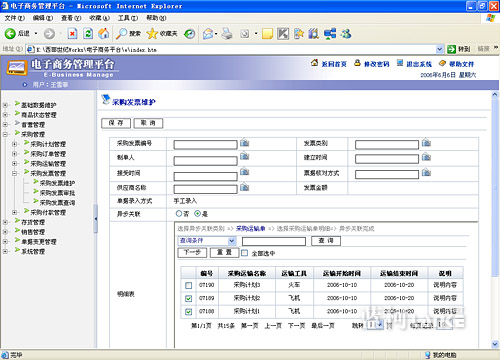Click the History/media round green icon

tap(190, 33)
